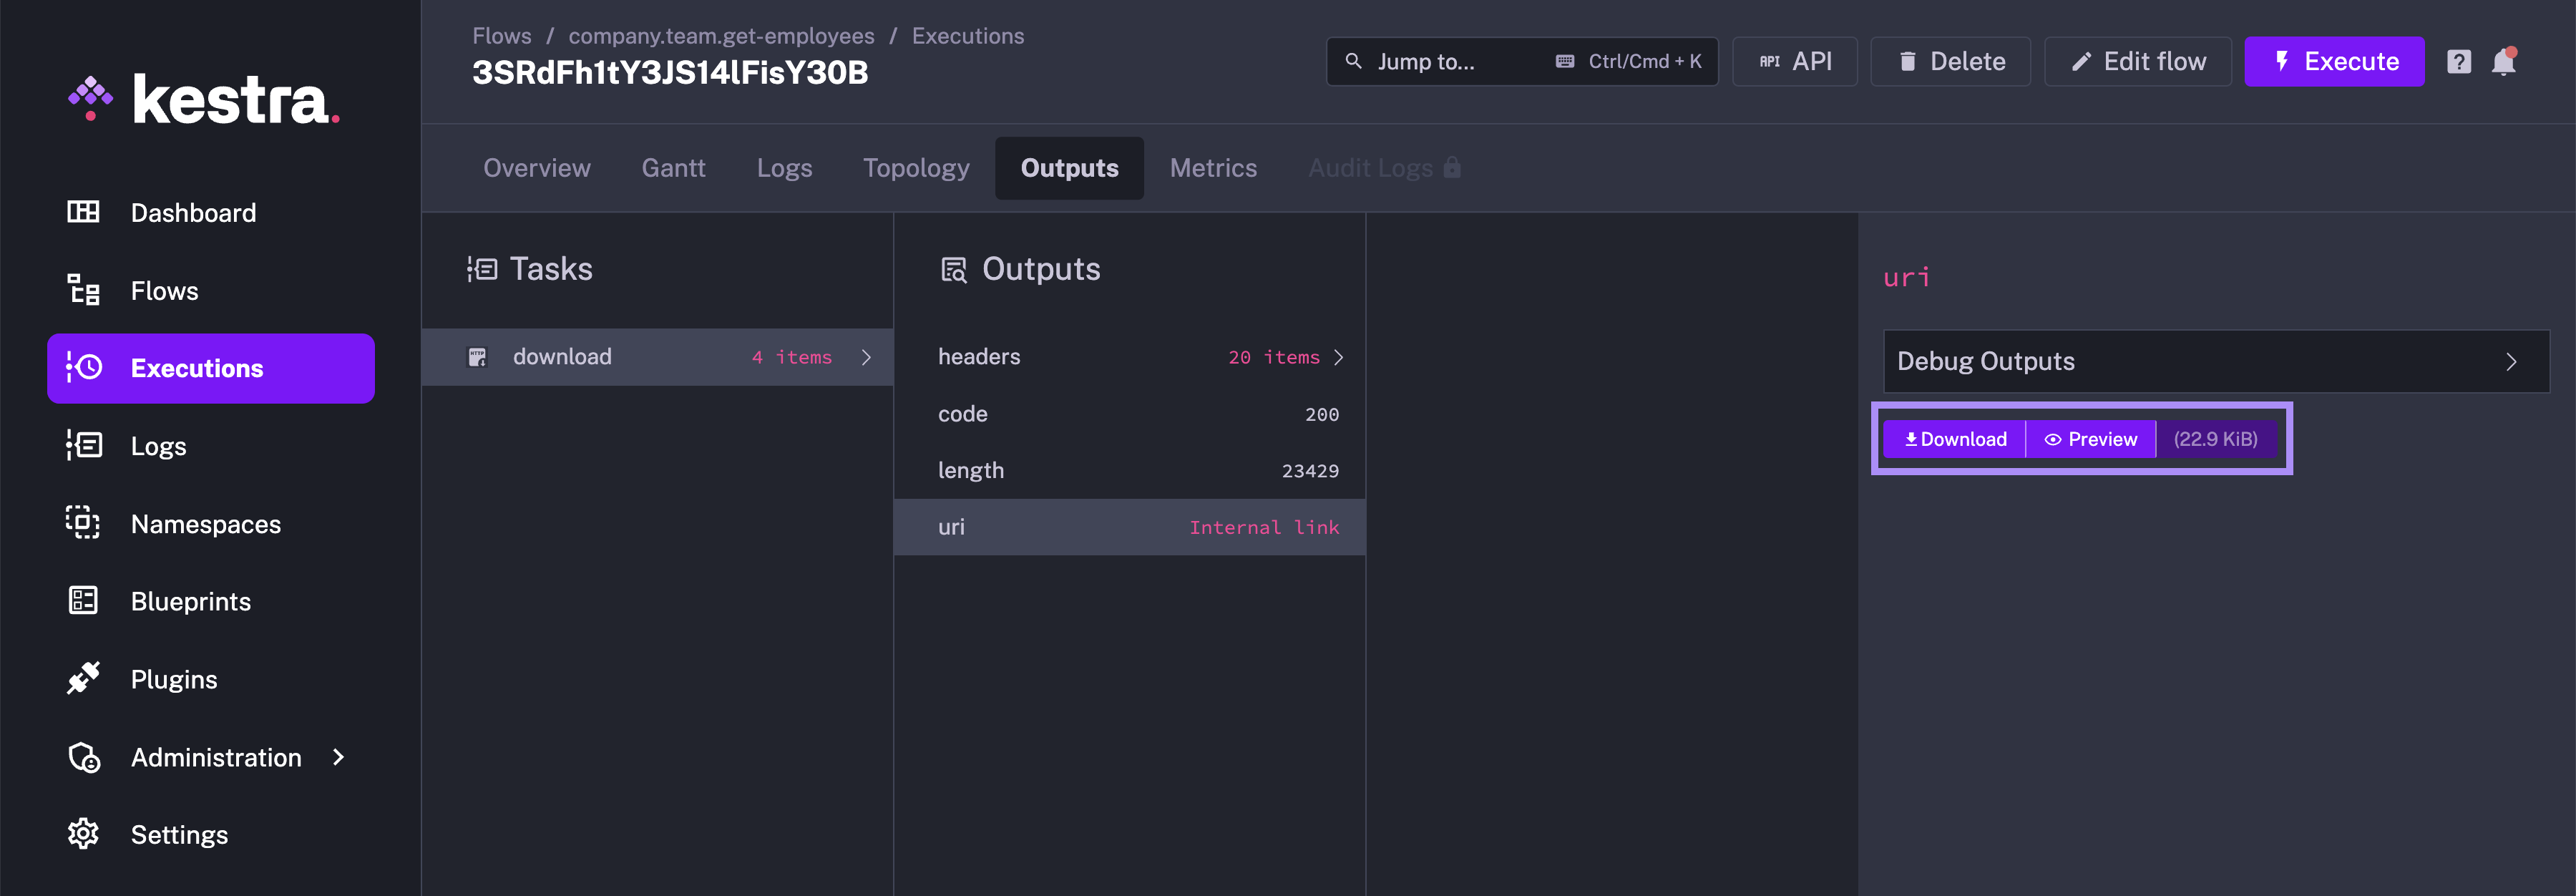Click the Flows tree icon
This screenshot has height=896, width=2576.
(x=83, y=290)
